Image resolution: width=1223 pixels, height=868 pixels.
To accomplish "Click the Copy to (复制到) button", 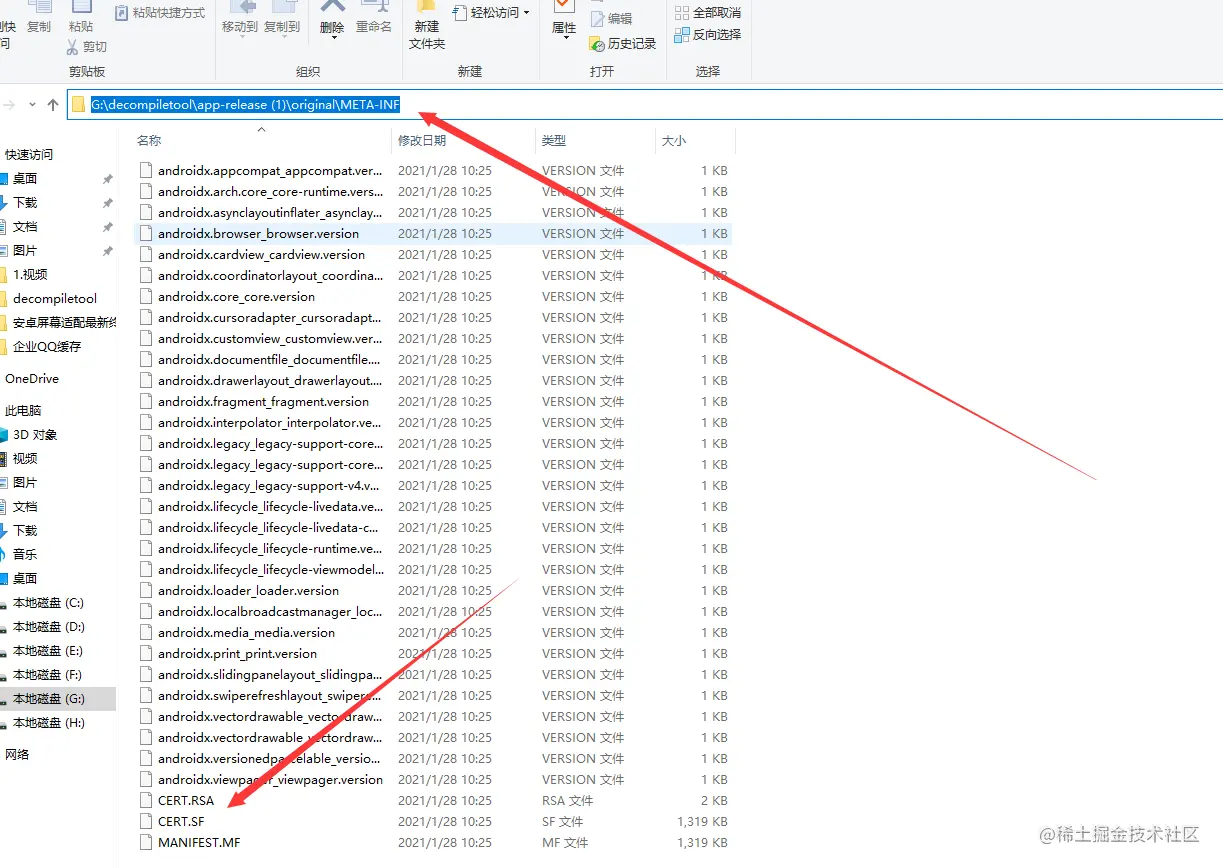I will click(282, 18).
